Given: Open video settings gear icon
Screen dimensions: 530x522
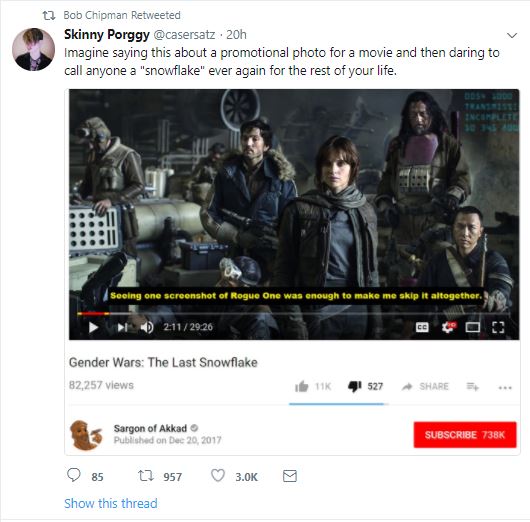Looking at the screenshot, I should click(449, 327).
